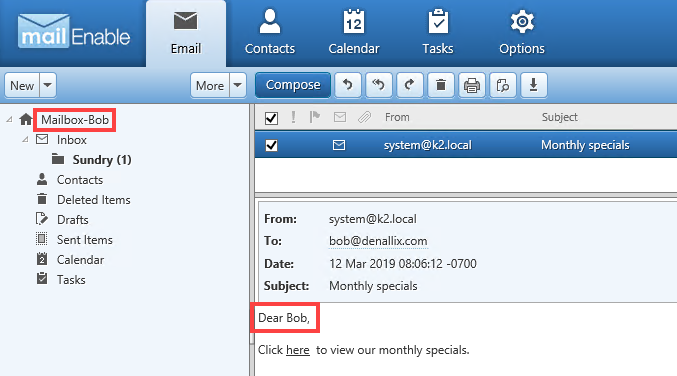Click the download arrow icon

[x=534, y=85]
